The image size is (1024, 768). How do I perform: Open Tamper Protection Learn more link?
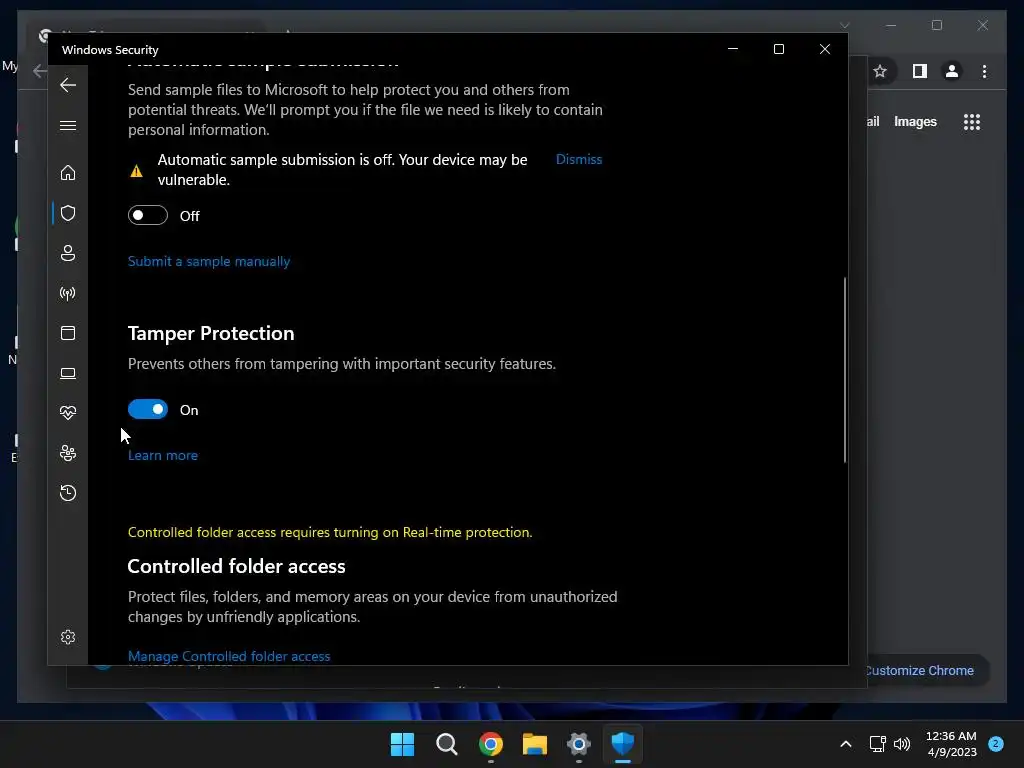pos(163,455)
